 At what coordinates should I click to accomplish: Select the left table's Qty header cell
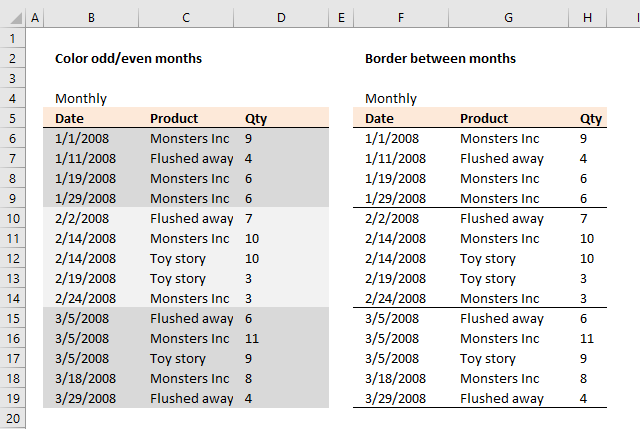pyautogui.click(x=281, y=118)
